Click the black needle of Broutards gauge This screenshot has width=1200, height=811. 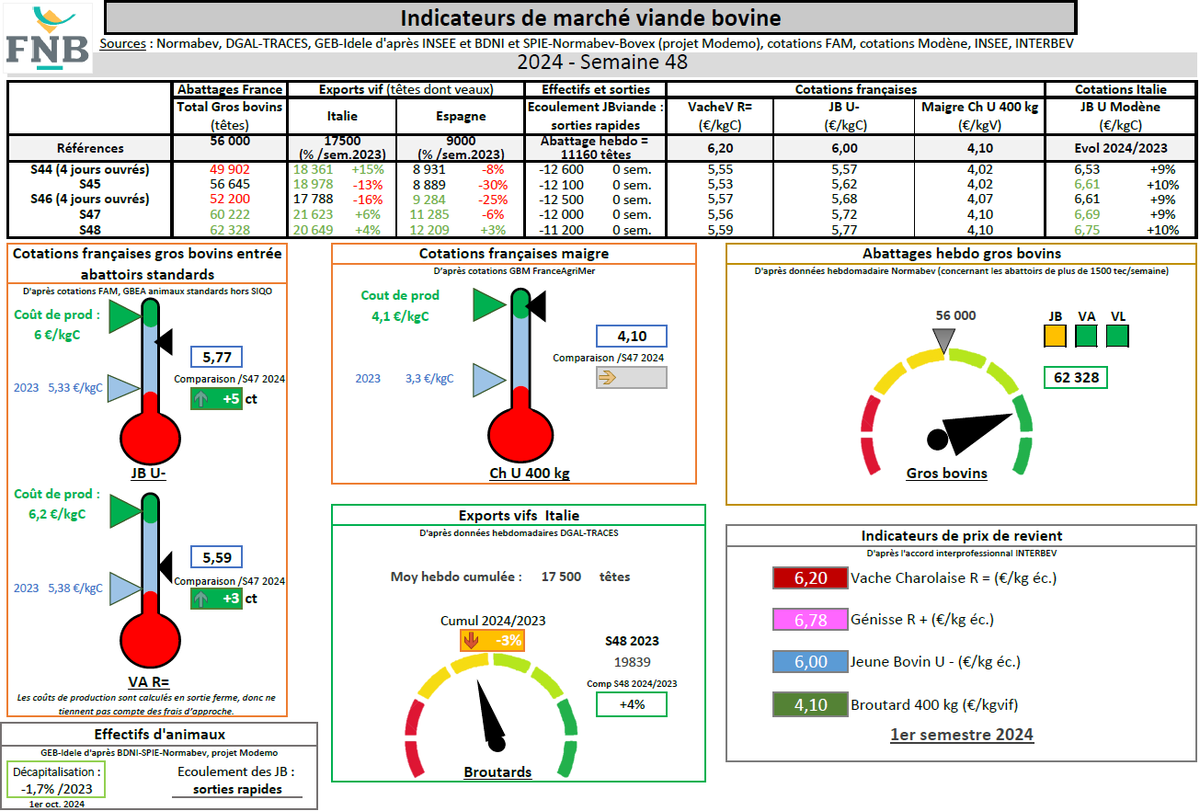(493, 715)
